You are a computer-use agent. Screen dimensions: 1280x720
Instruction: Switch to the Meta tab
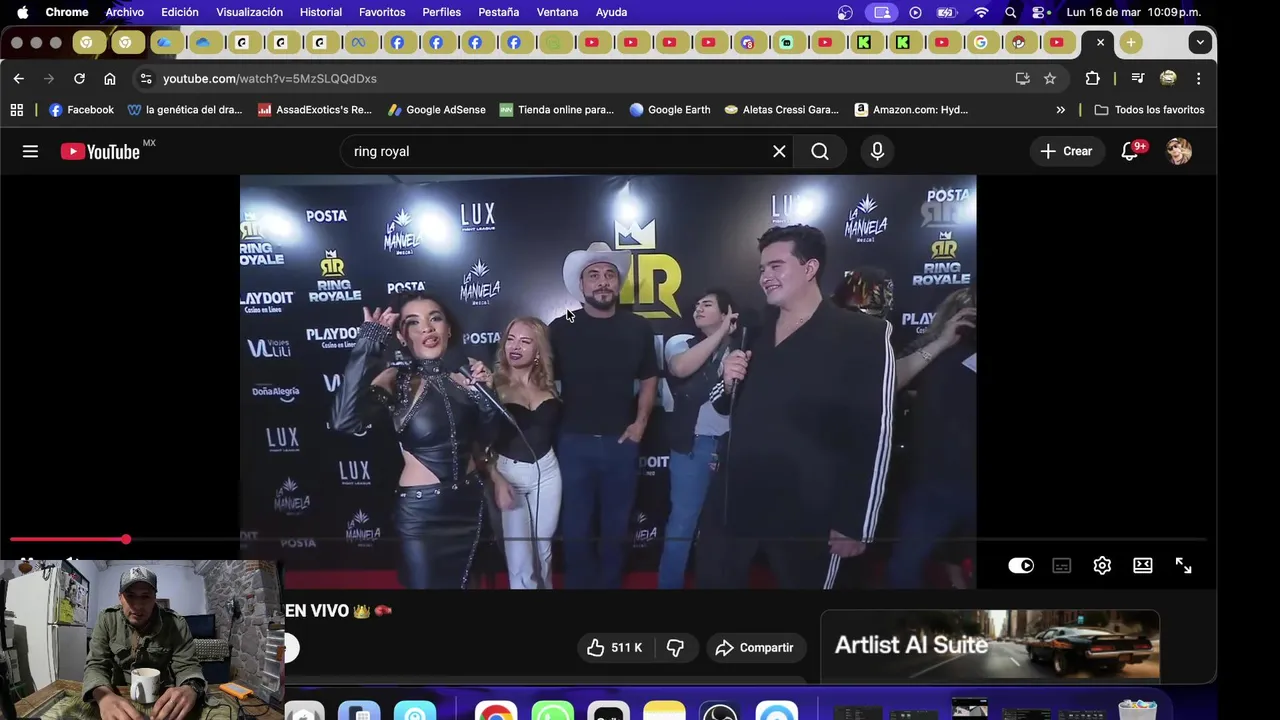click(358, 42)
